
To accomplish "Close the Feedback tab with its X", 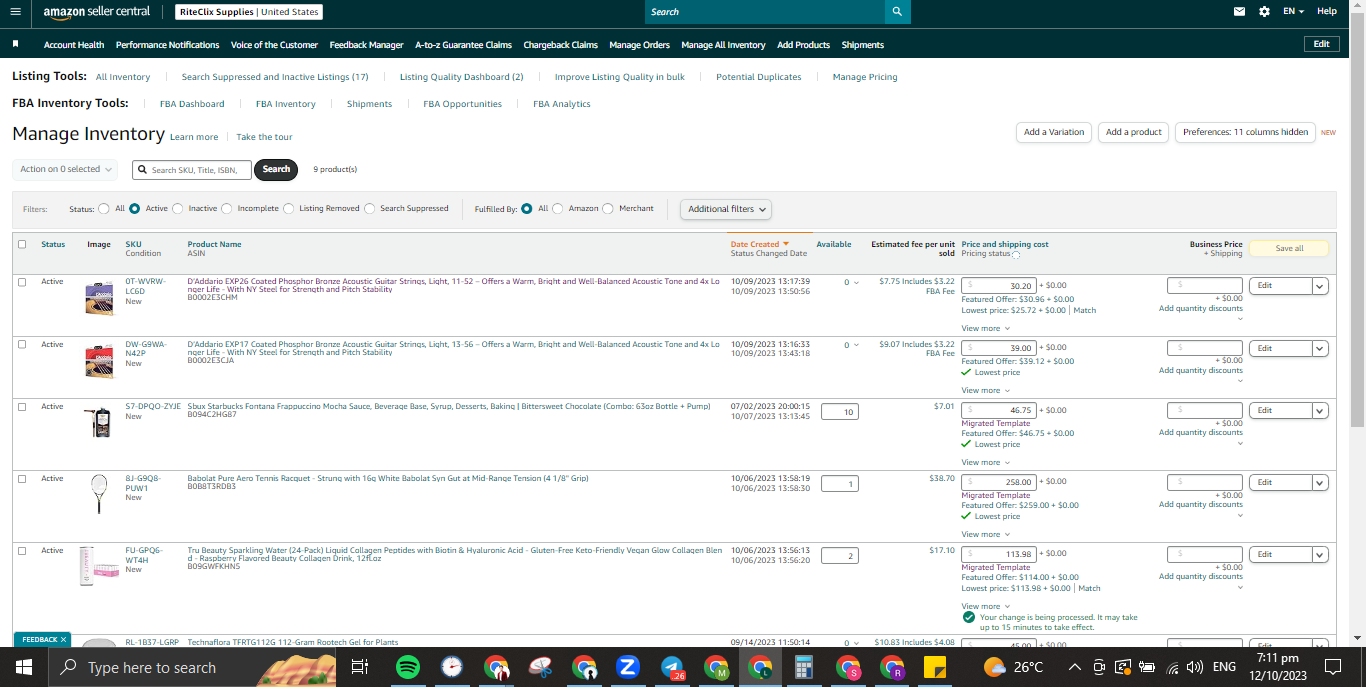I will (63, 639).
